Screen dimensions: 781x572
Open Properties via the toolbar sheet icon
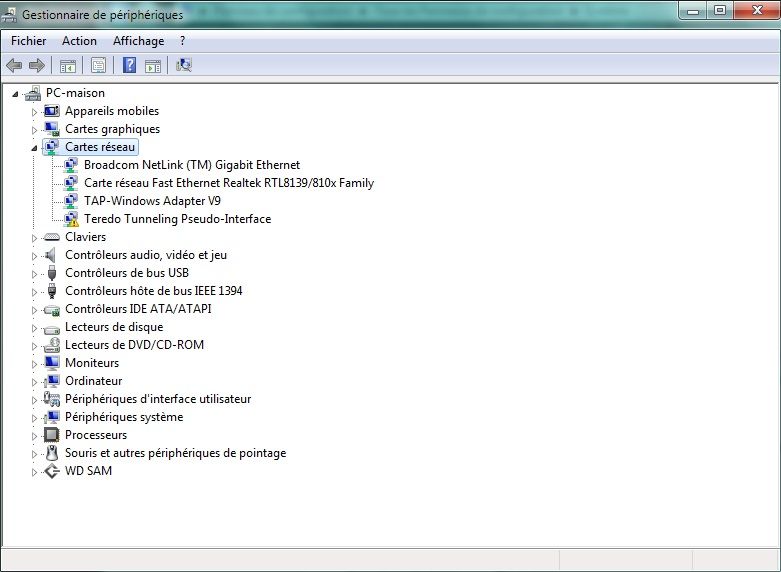coord(99,65)
